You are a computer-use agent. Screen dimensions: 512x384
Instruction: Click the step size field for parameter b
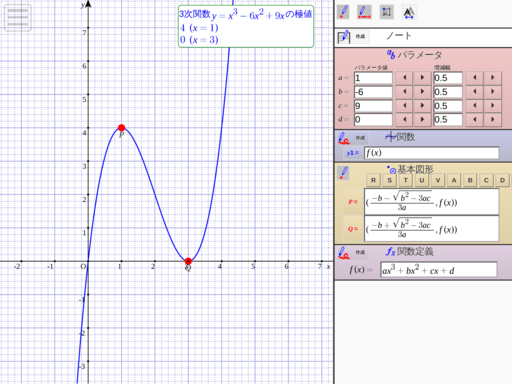click(448, 92)
